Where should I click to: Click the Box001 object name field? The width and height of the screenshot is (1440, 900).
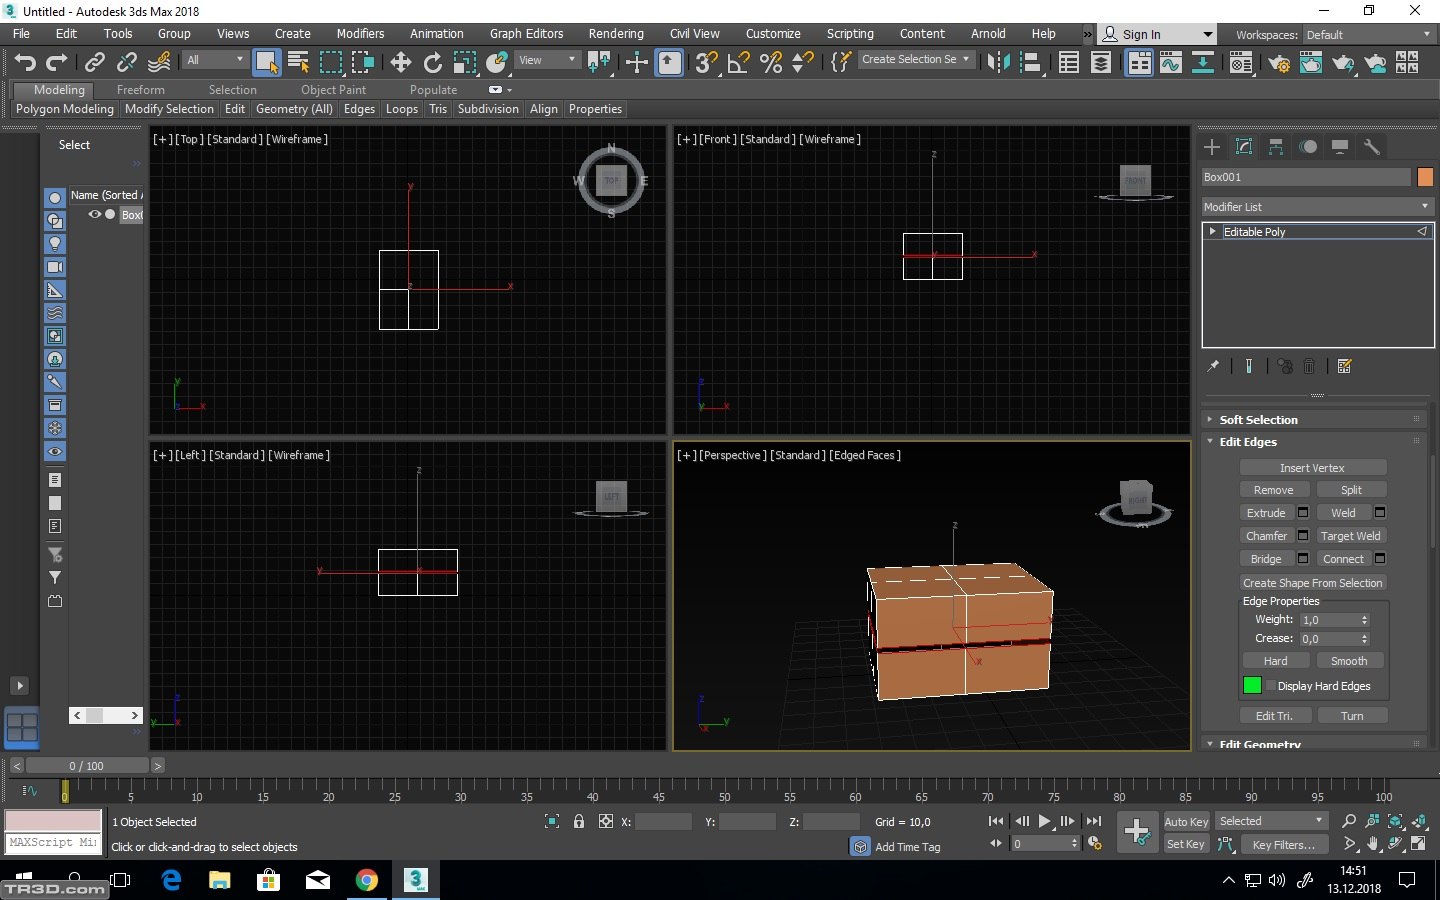(1305, 177)
